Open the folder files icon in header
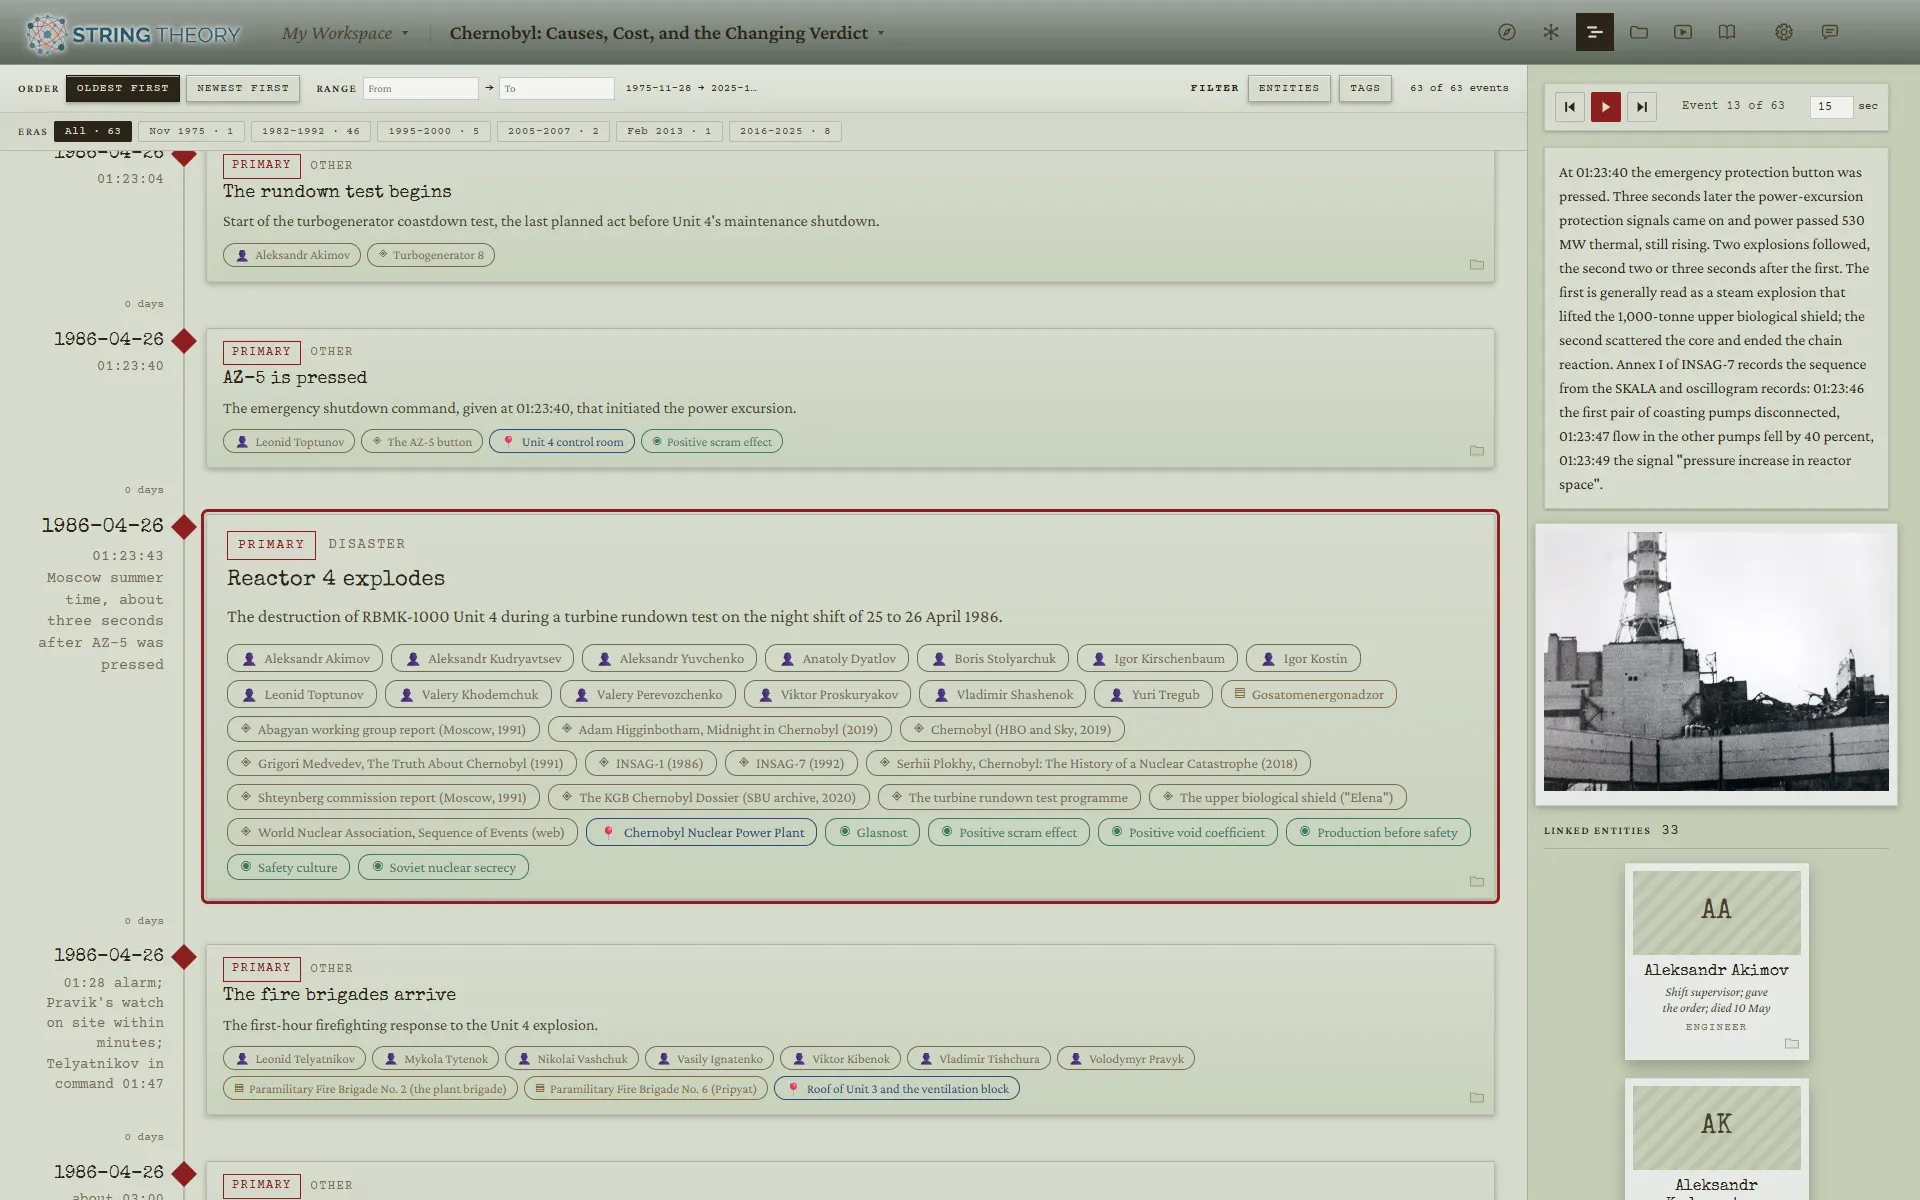This screenshot has width=1920, height=1200. pyautogui.click(x=1638, y=32)
